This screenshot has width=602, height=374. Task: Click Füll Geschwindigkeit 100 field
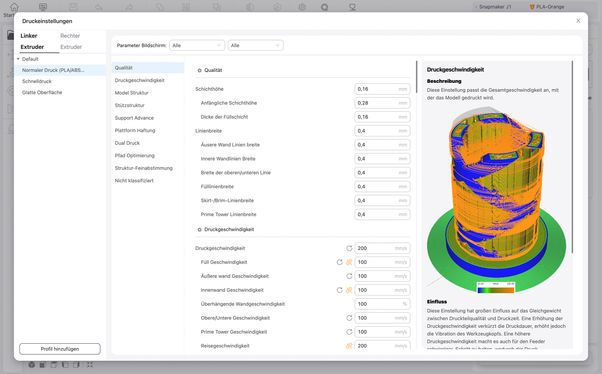(x=382, y=262)
